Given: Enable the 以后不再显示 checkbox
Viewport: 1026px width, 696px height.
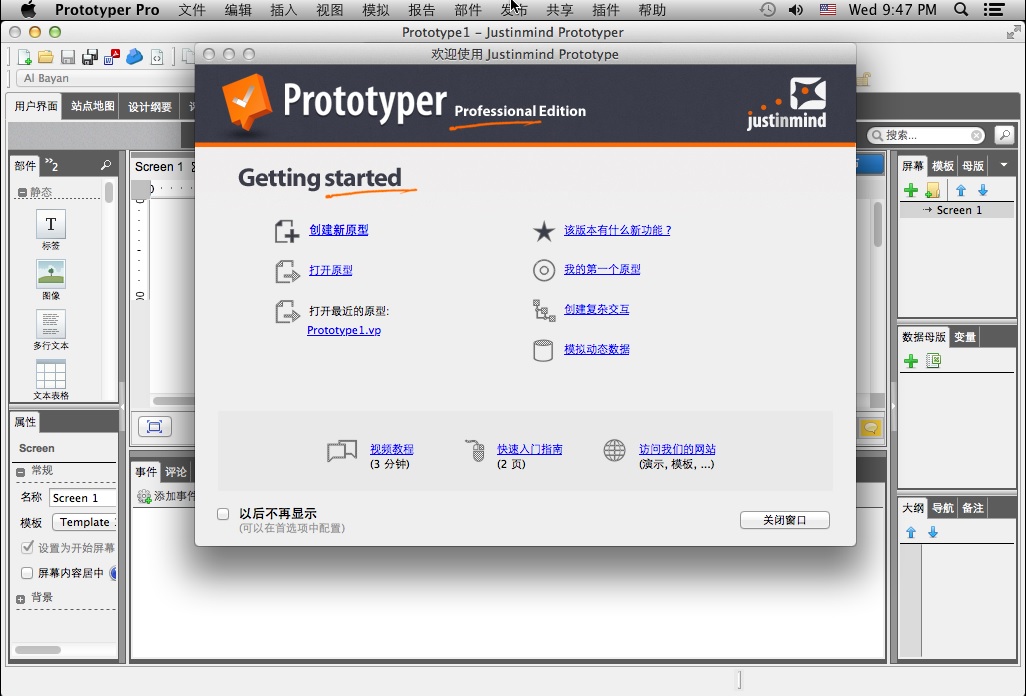Looking at the screenshot, I should 223,514.
